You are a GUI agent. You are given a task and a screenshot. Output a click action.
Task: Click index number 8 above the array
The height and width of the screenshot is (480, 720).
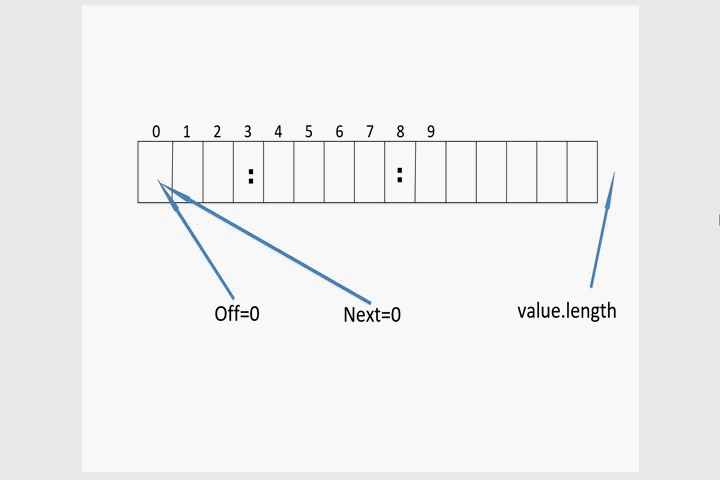pyautogui.click(x=400, y=132)
